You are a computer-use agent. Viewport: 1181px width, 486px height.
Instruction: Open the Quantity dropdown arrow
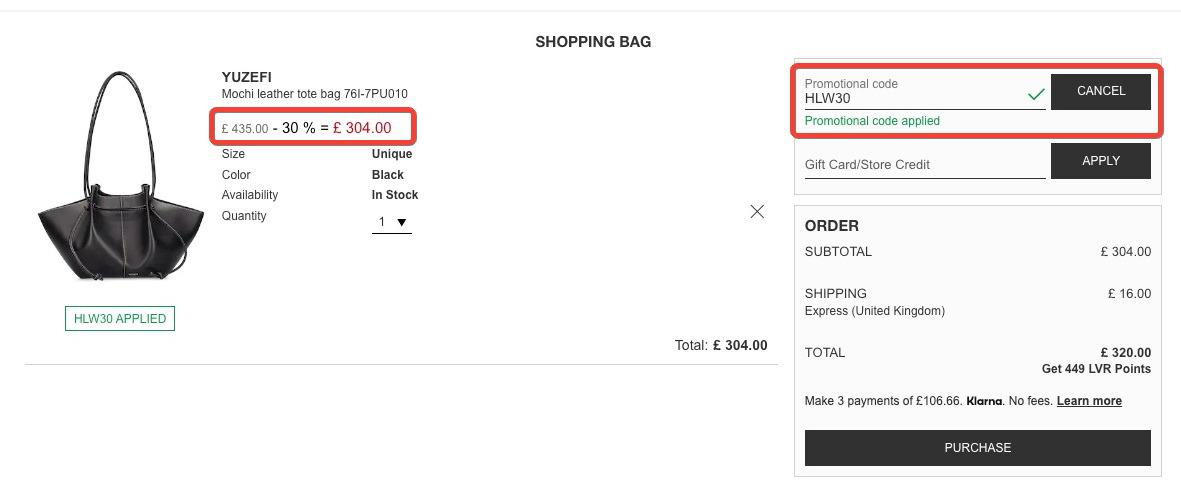click(401, 222)
